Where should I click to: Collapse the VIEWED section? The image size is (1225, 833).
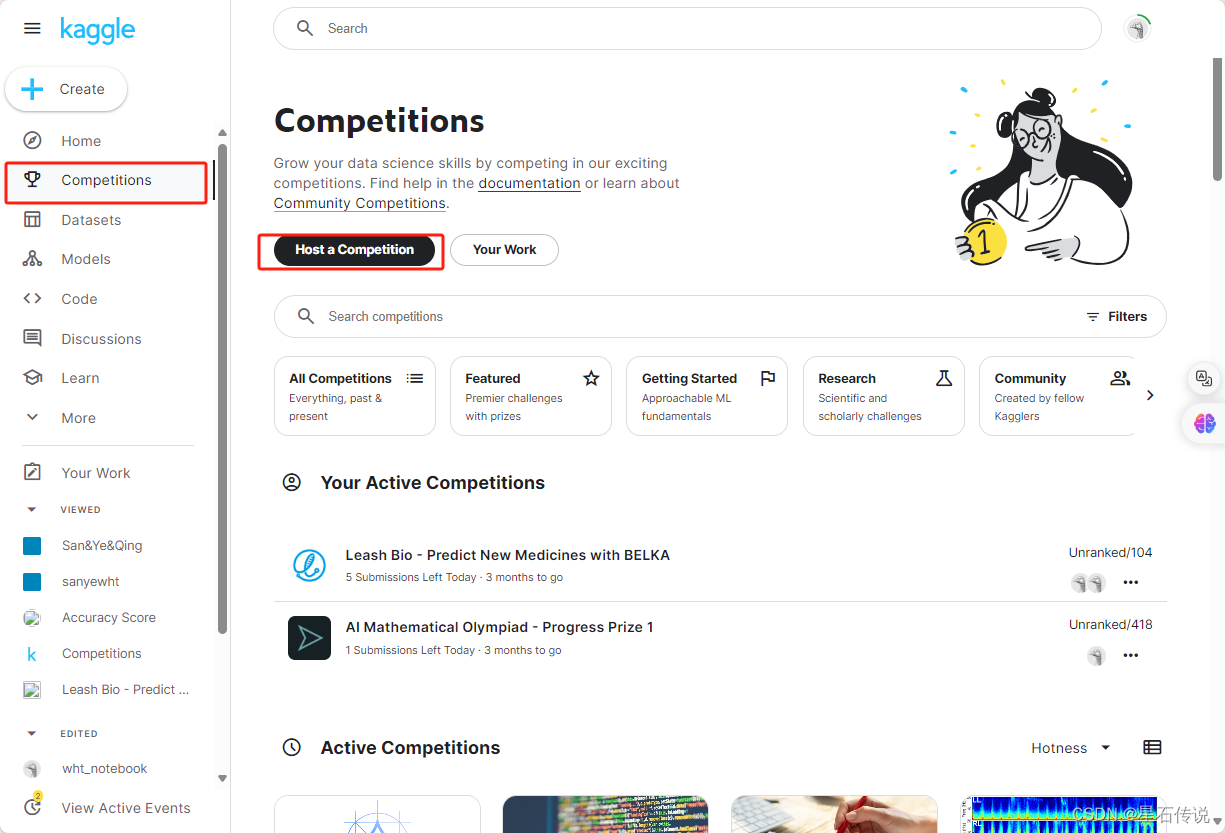point(31,509)
